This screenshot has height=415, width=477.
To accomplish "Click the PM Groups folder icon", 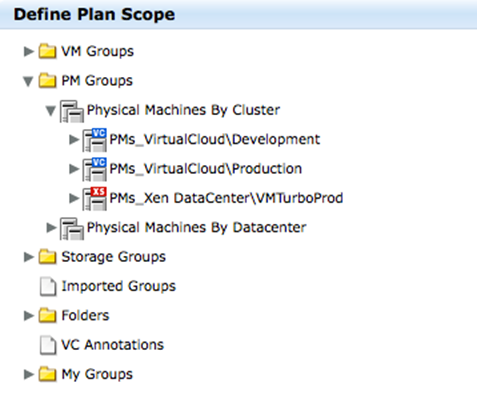I will click(47, 81).
